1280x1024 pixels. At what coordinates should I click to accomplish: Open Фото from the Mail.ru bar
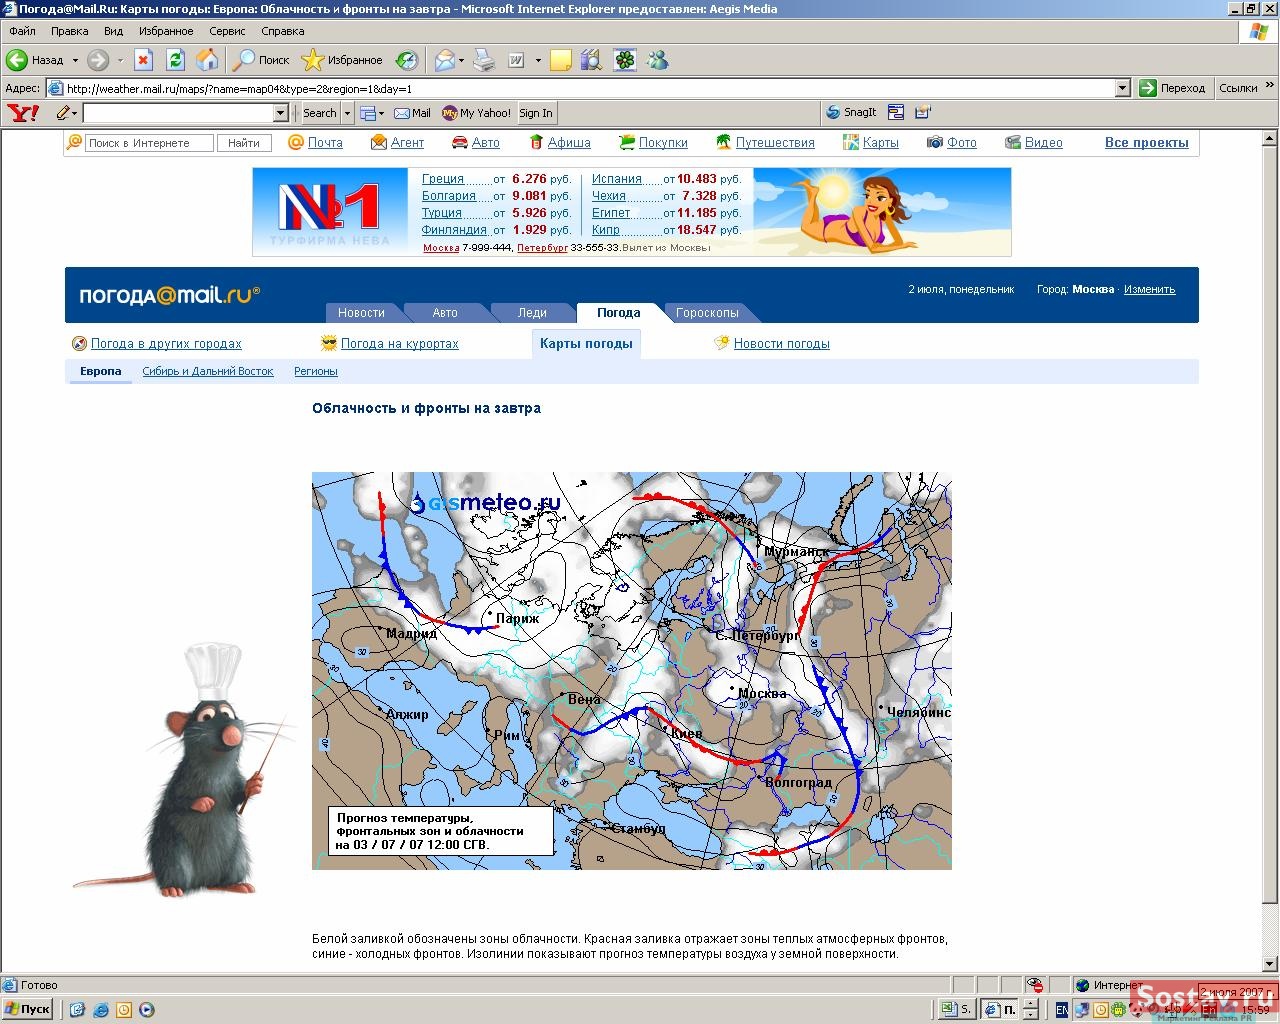(x=951, y=143)
